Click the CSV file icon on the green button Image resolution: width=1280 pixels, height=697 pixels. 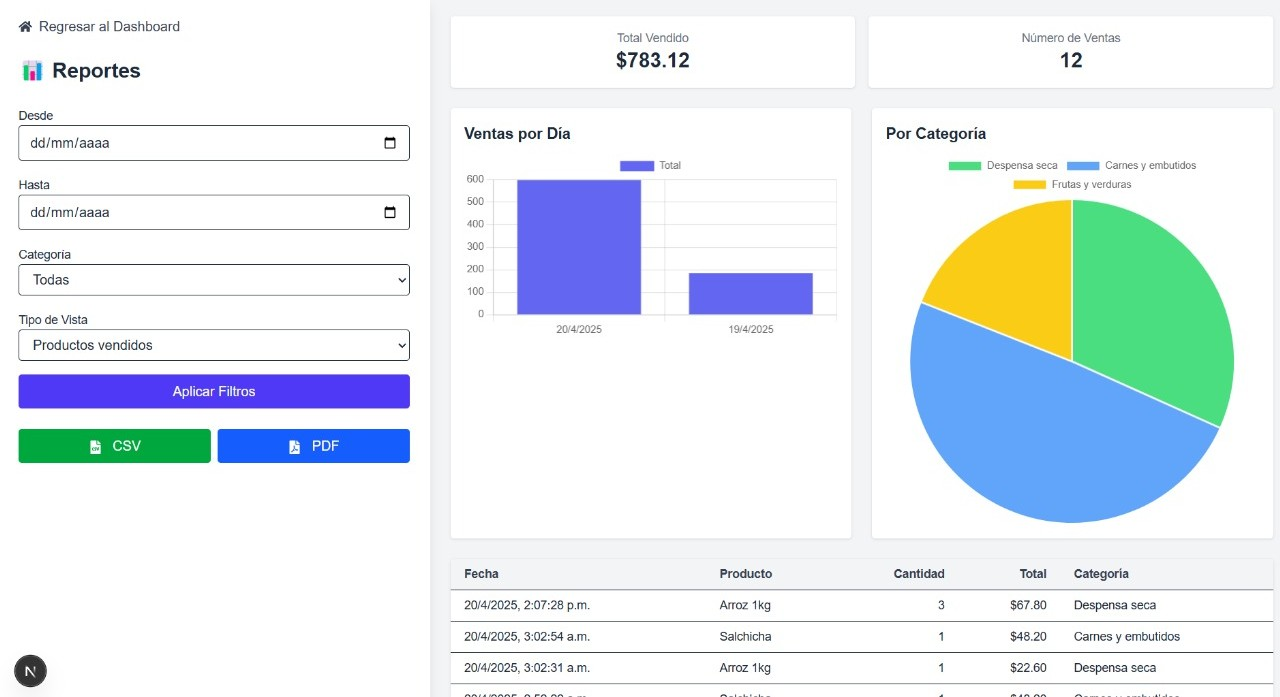point(96,445)
